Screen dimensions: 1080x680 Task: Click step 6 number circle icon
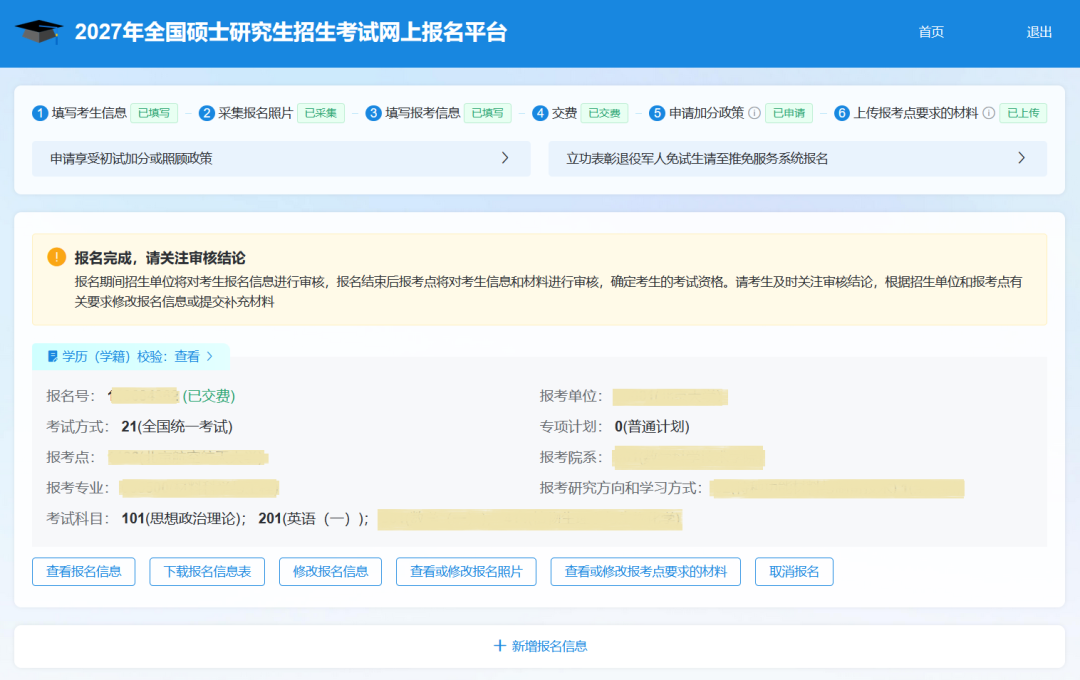[842, 113]
